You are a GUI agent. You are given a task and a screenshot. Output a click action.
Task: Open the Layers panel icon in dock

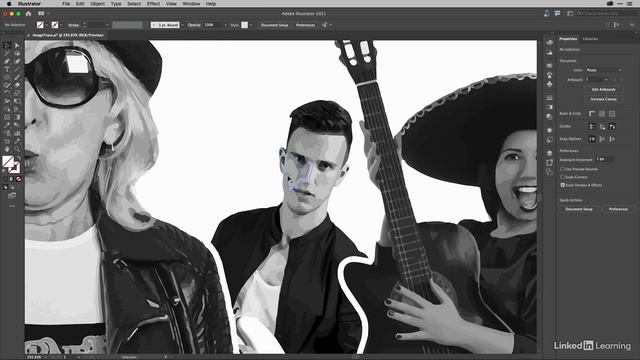click(x=549, y=153)
